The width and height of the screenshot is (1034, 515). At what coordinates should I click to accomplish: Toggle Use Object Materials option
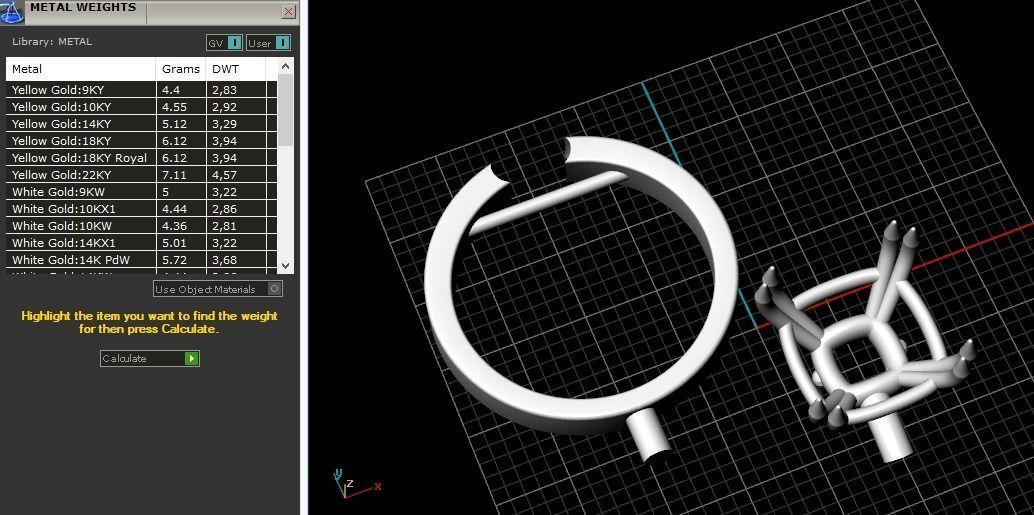pyautogui.click(x=218, y=289)
